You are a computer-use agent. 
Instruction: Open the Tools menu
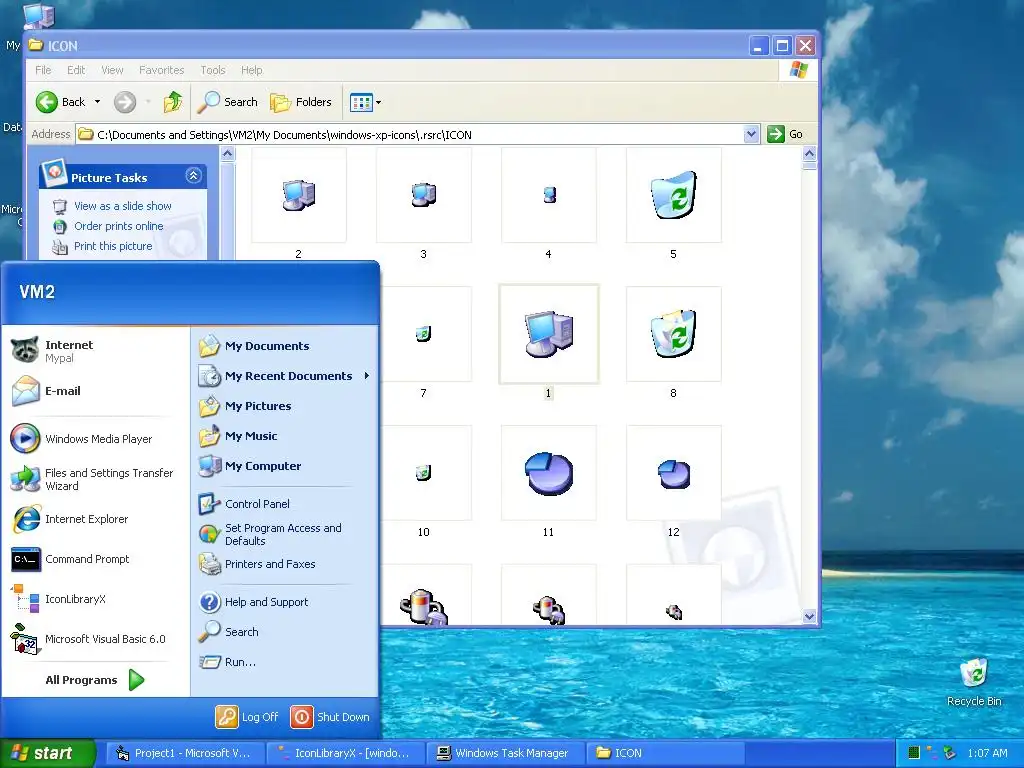(213, 70)
